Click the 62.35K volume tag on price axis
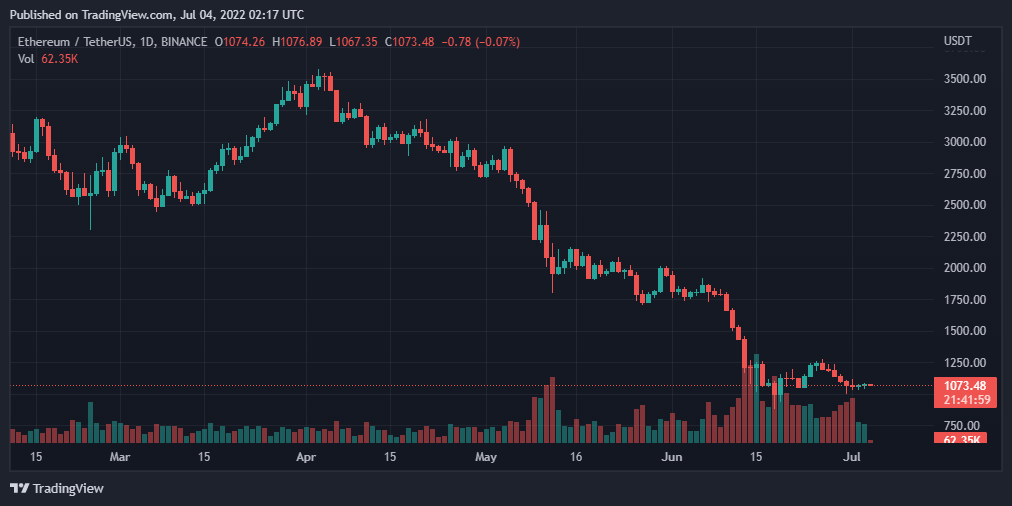1012x506 pixels. click(965, 439)
